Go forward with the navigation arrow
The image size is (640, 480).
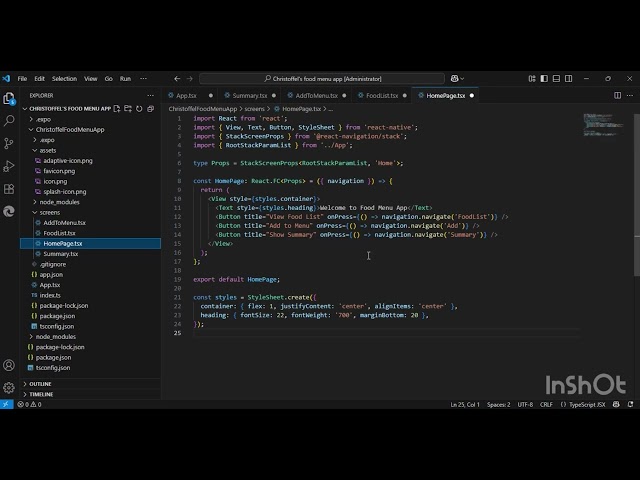[190, 78]
